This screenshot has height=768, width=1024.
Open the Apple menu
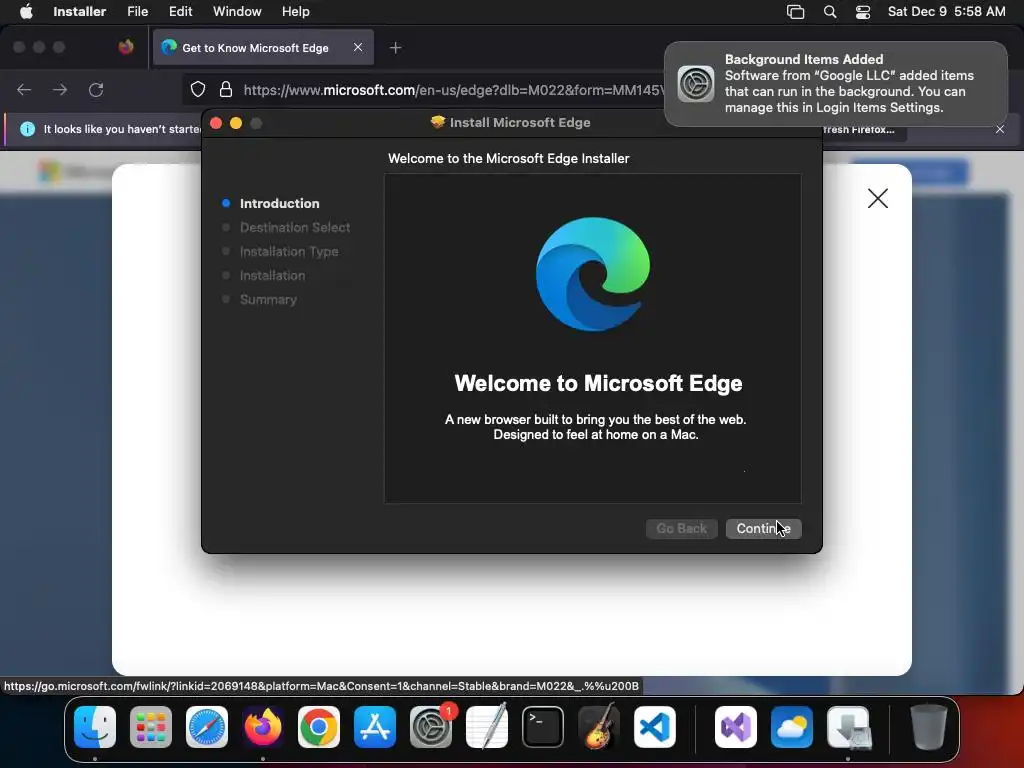pyautogui.click(x=26, y=12)
